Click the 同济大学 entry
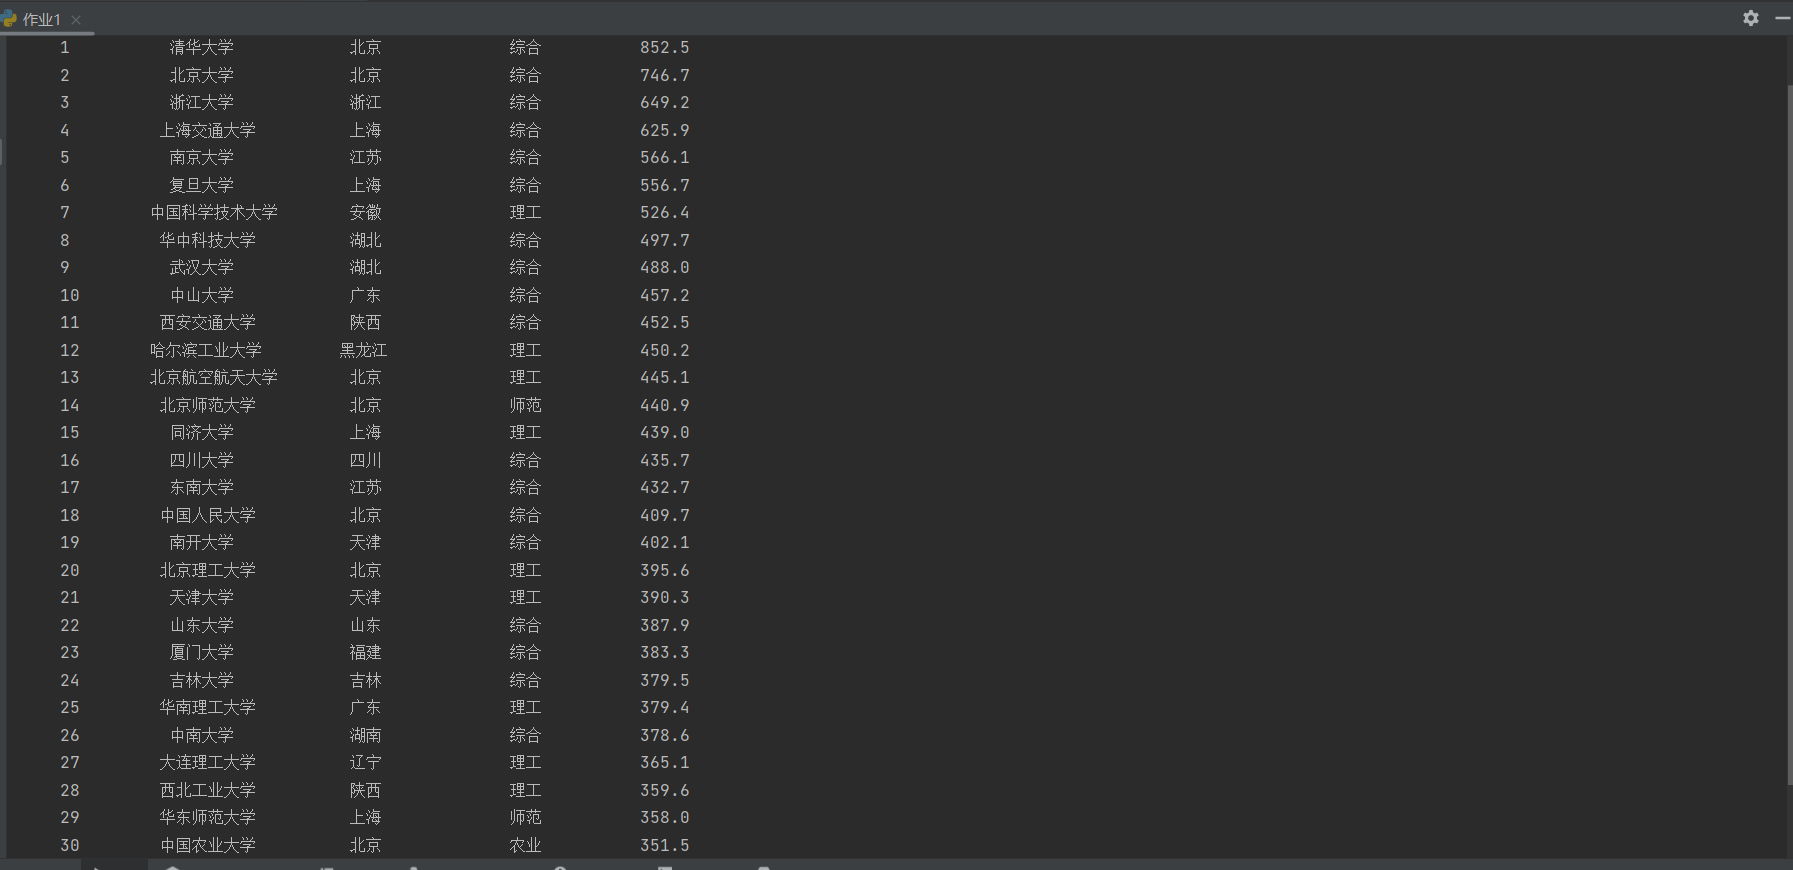1793x870 pixels. pos(201,432)
